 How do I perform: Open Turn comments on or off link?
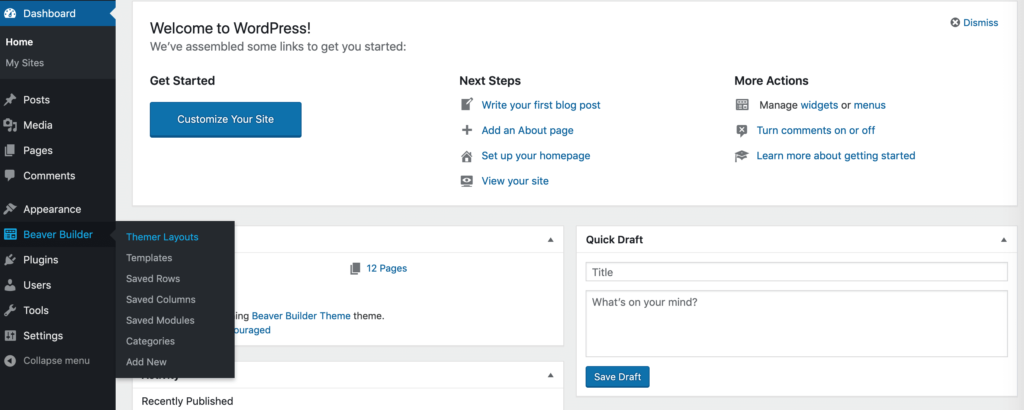pyautogui.click(x=816, y=131)
